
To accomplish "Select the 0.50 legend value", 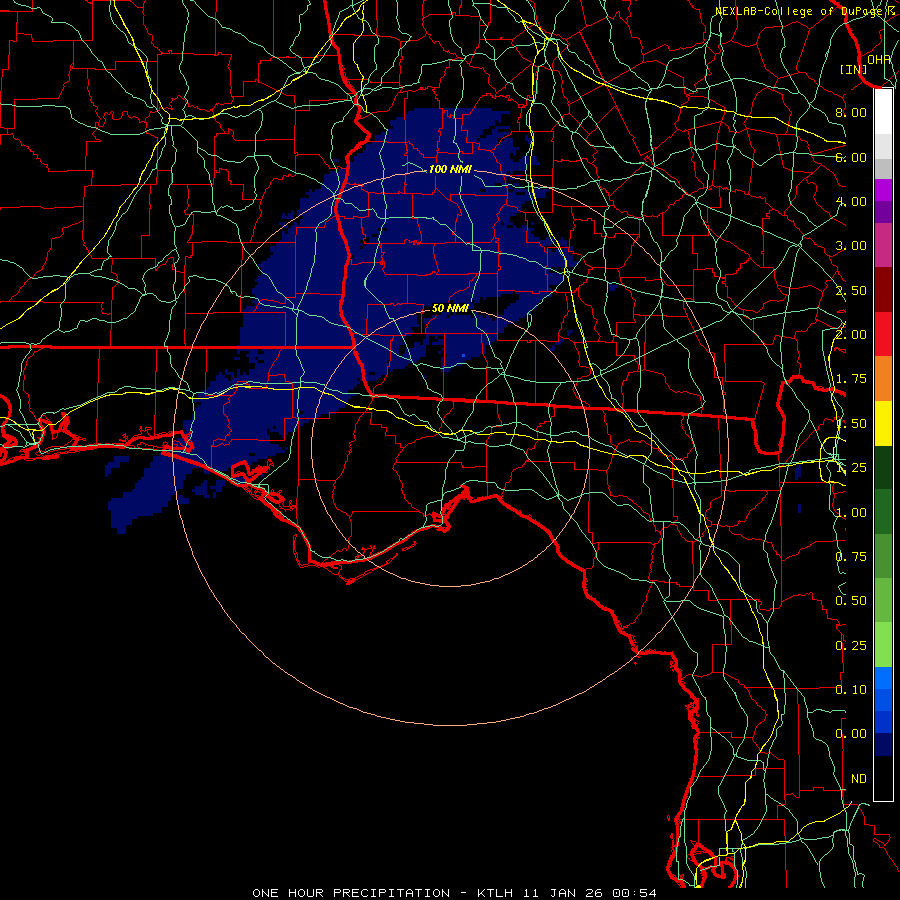I will pyautogui.click(x=851, y=601).
